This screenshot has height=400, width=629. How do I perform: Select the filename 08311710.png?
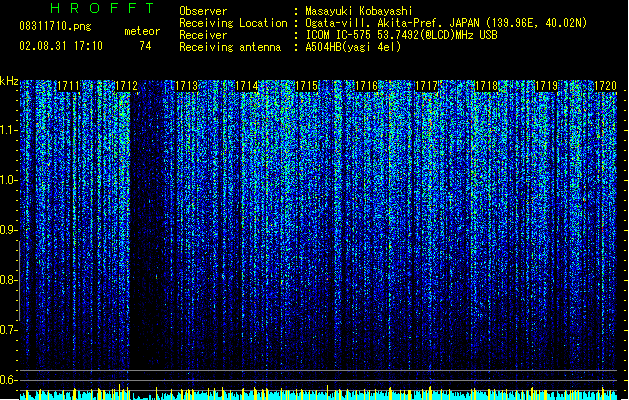[x=55, y=26]
